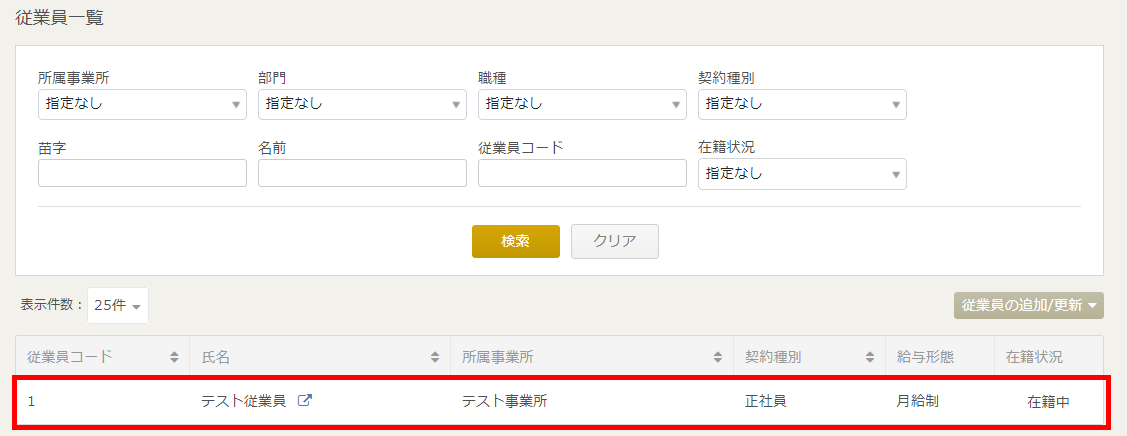Sort by 従業員コード column arrows
The height and width of the screenshot is (436, 1127).
[174, 357]
